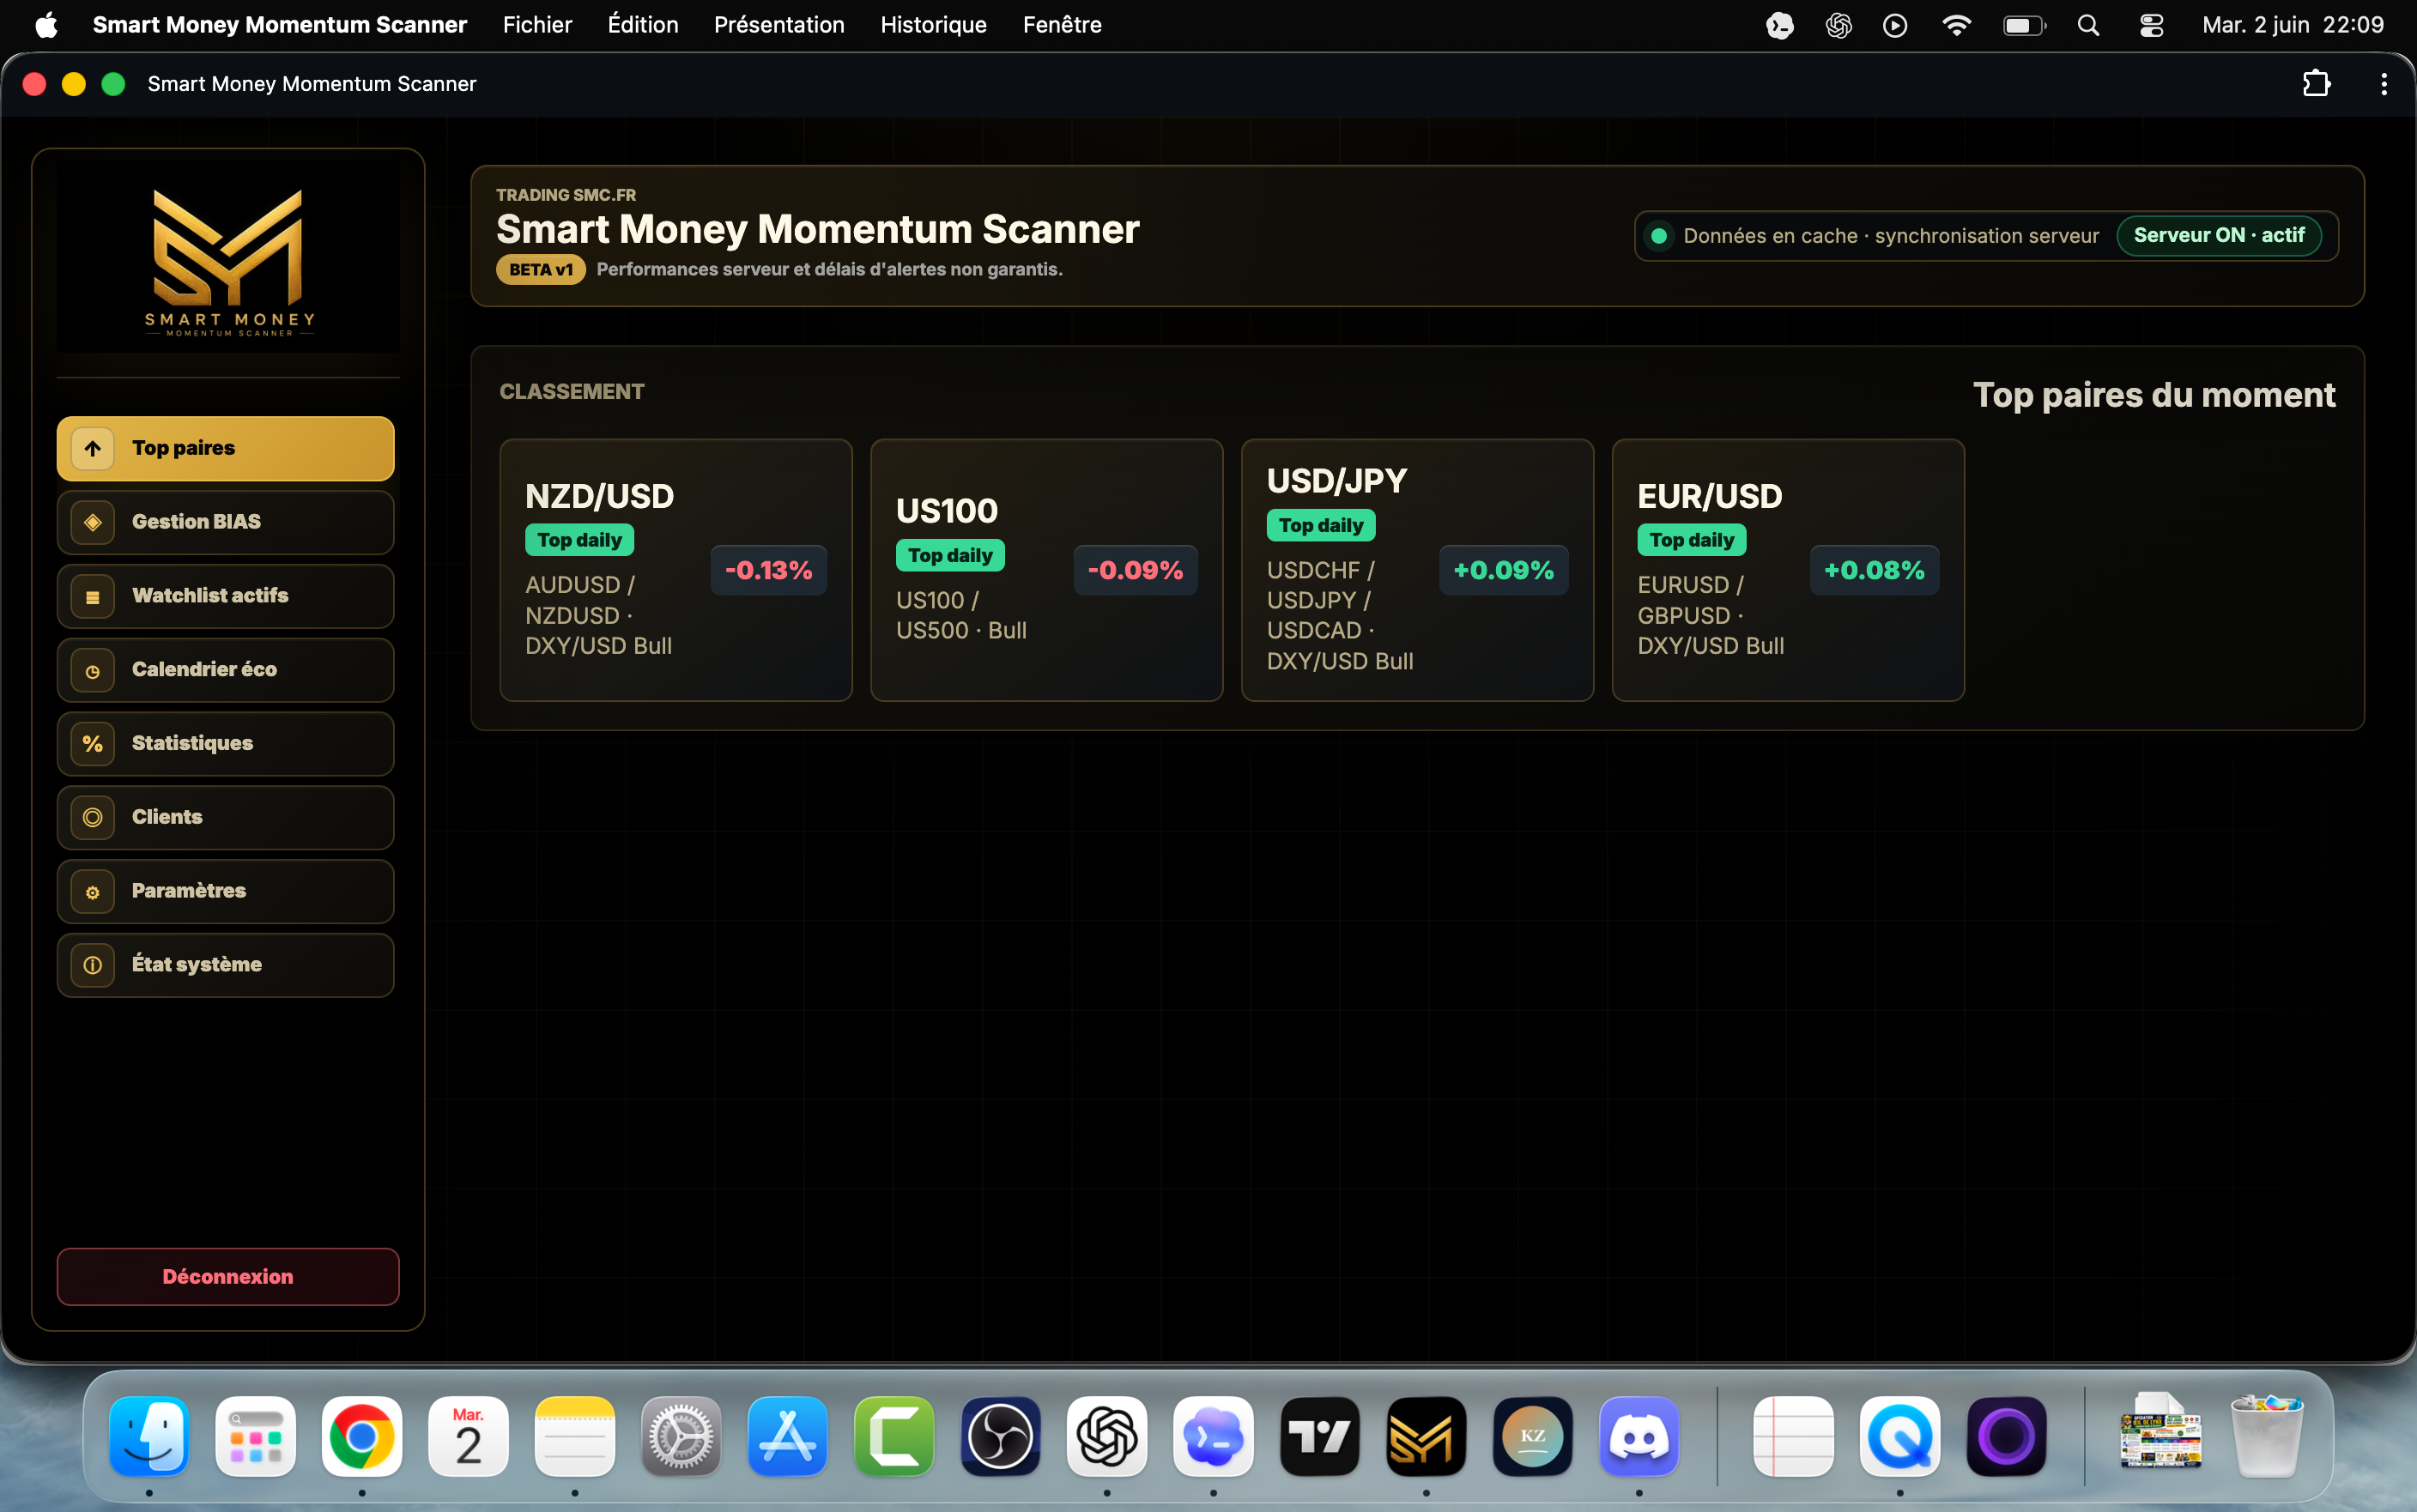Open OBS from the Dock

[1000, 1437]
